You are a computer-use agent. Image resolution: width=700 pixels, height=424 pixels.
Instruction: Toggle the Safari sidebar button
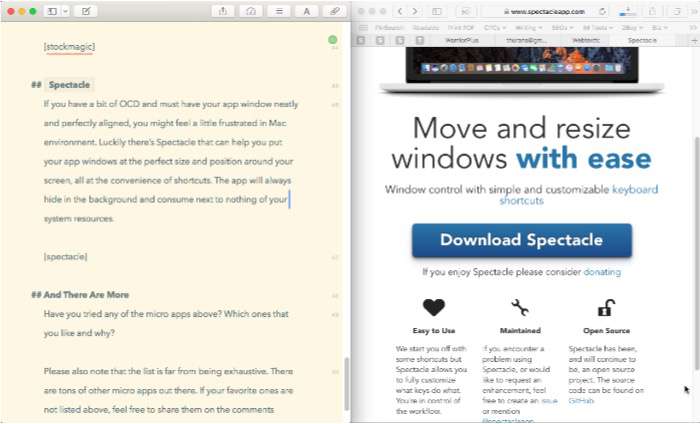tap(437, 11)
